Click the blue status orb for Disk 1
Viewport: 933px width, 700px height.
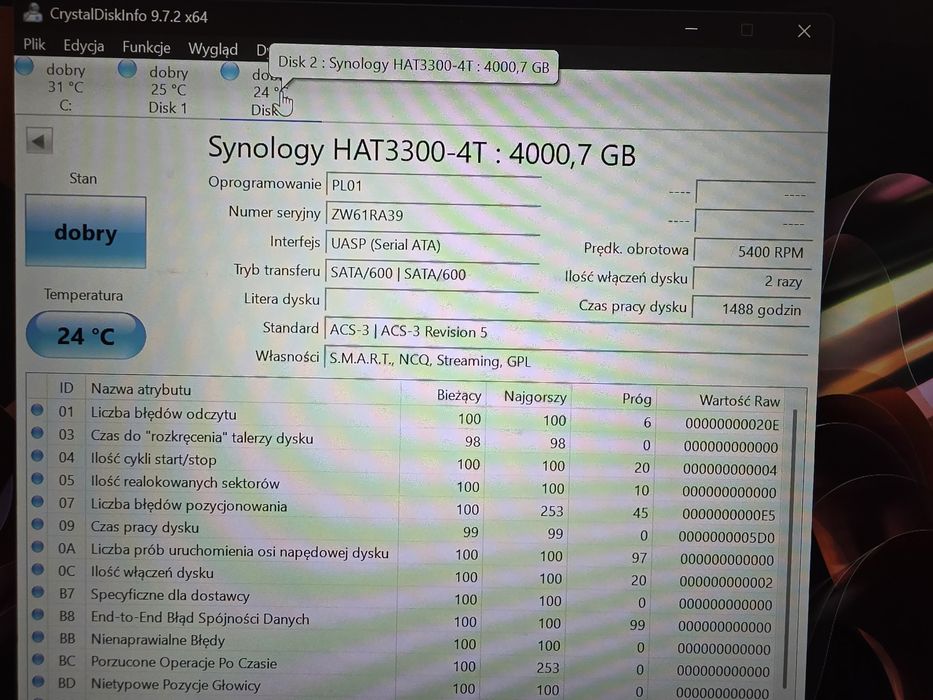[127, 69]
